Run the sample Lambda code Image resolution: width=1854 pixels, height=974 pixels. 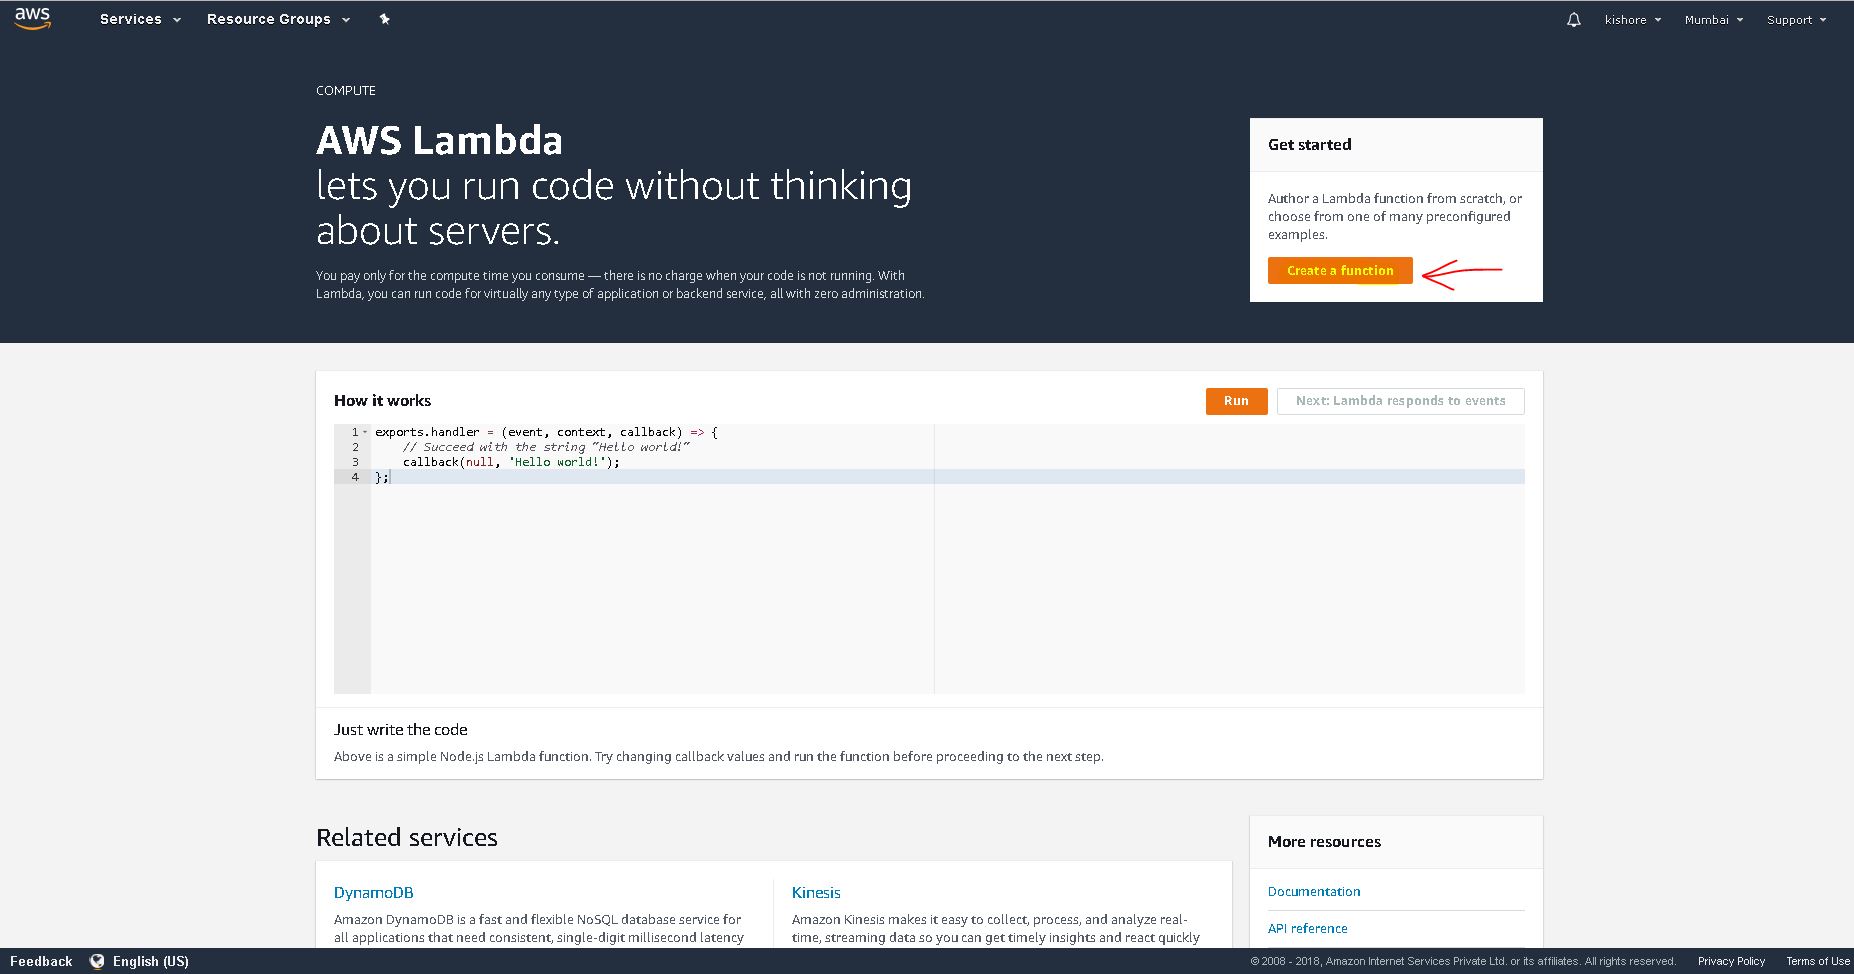point(1236,401)
